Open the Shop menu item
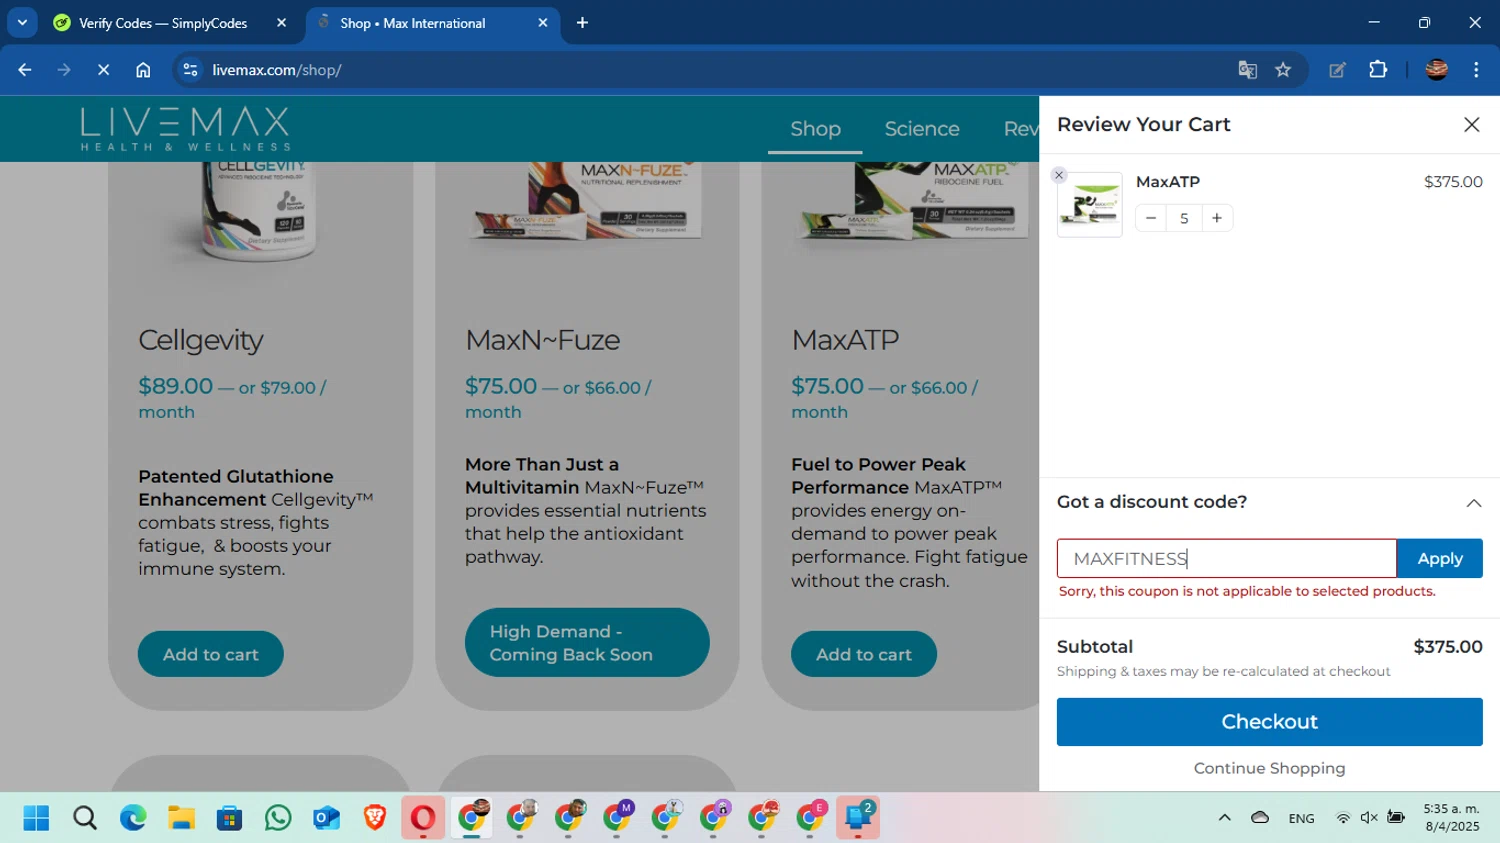The image size is (1500, 843). click(x=815, y=129)
